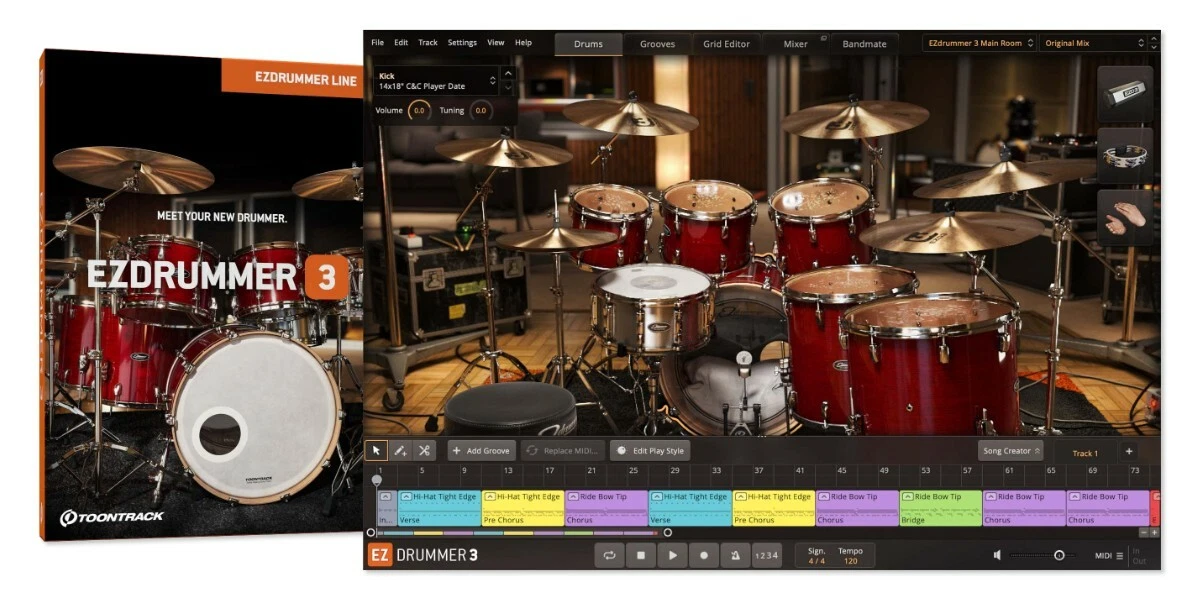
Task: Add a new track with plus icon
Action: pyautogui.click(x=1129, y=452)
